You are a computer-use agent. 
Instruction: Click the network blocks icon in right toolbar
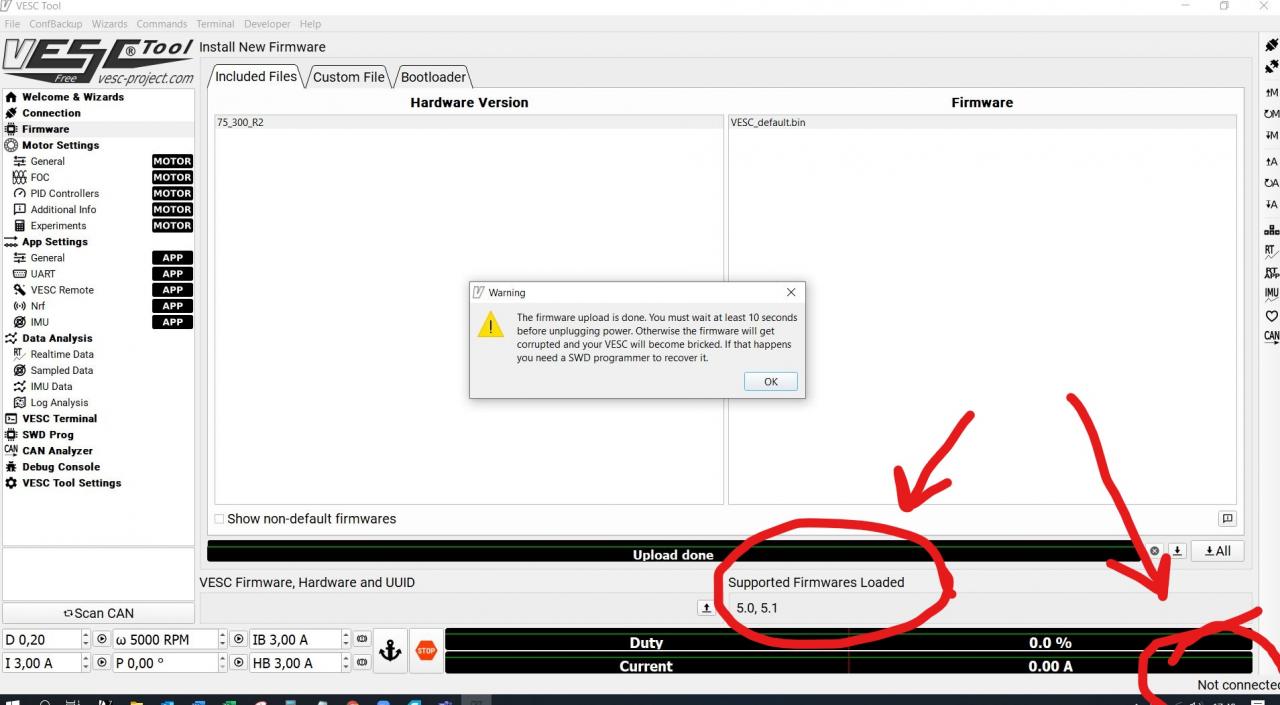[1271, 229]
